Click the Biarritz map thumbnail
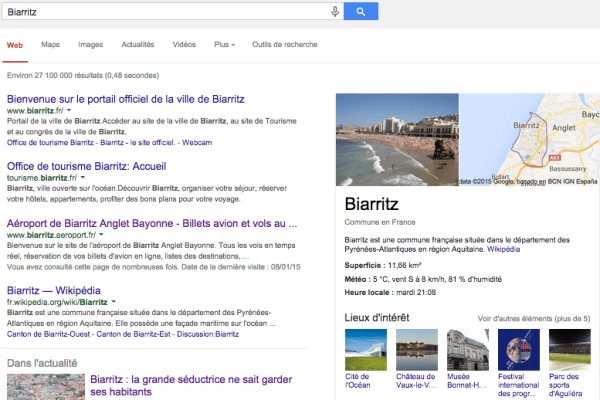This screenshot has height=400, width=600. [x=530, y=140]
